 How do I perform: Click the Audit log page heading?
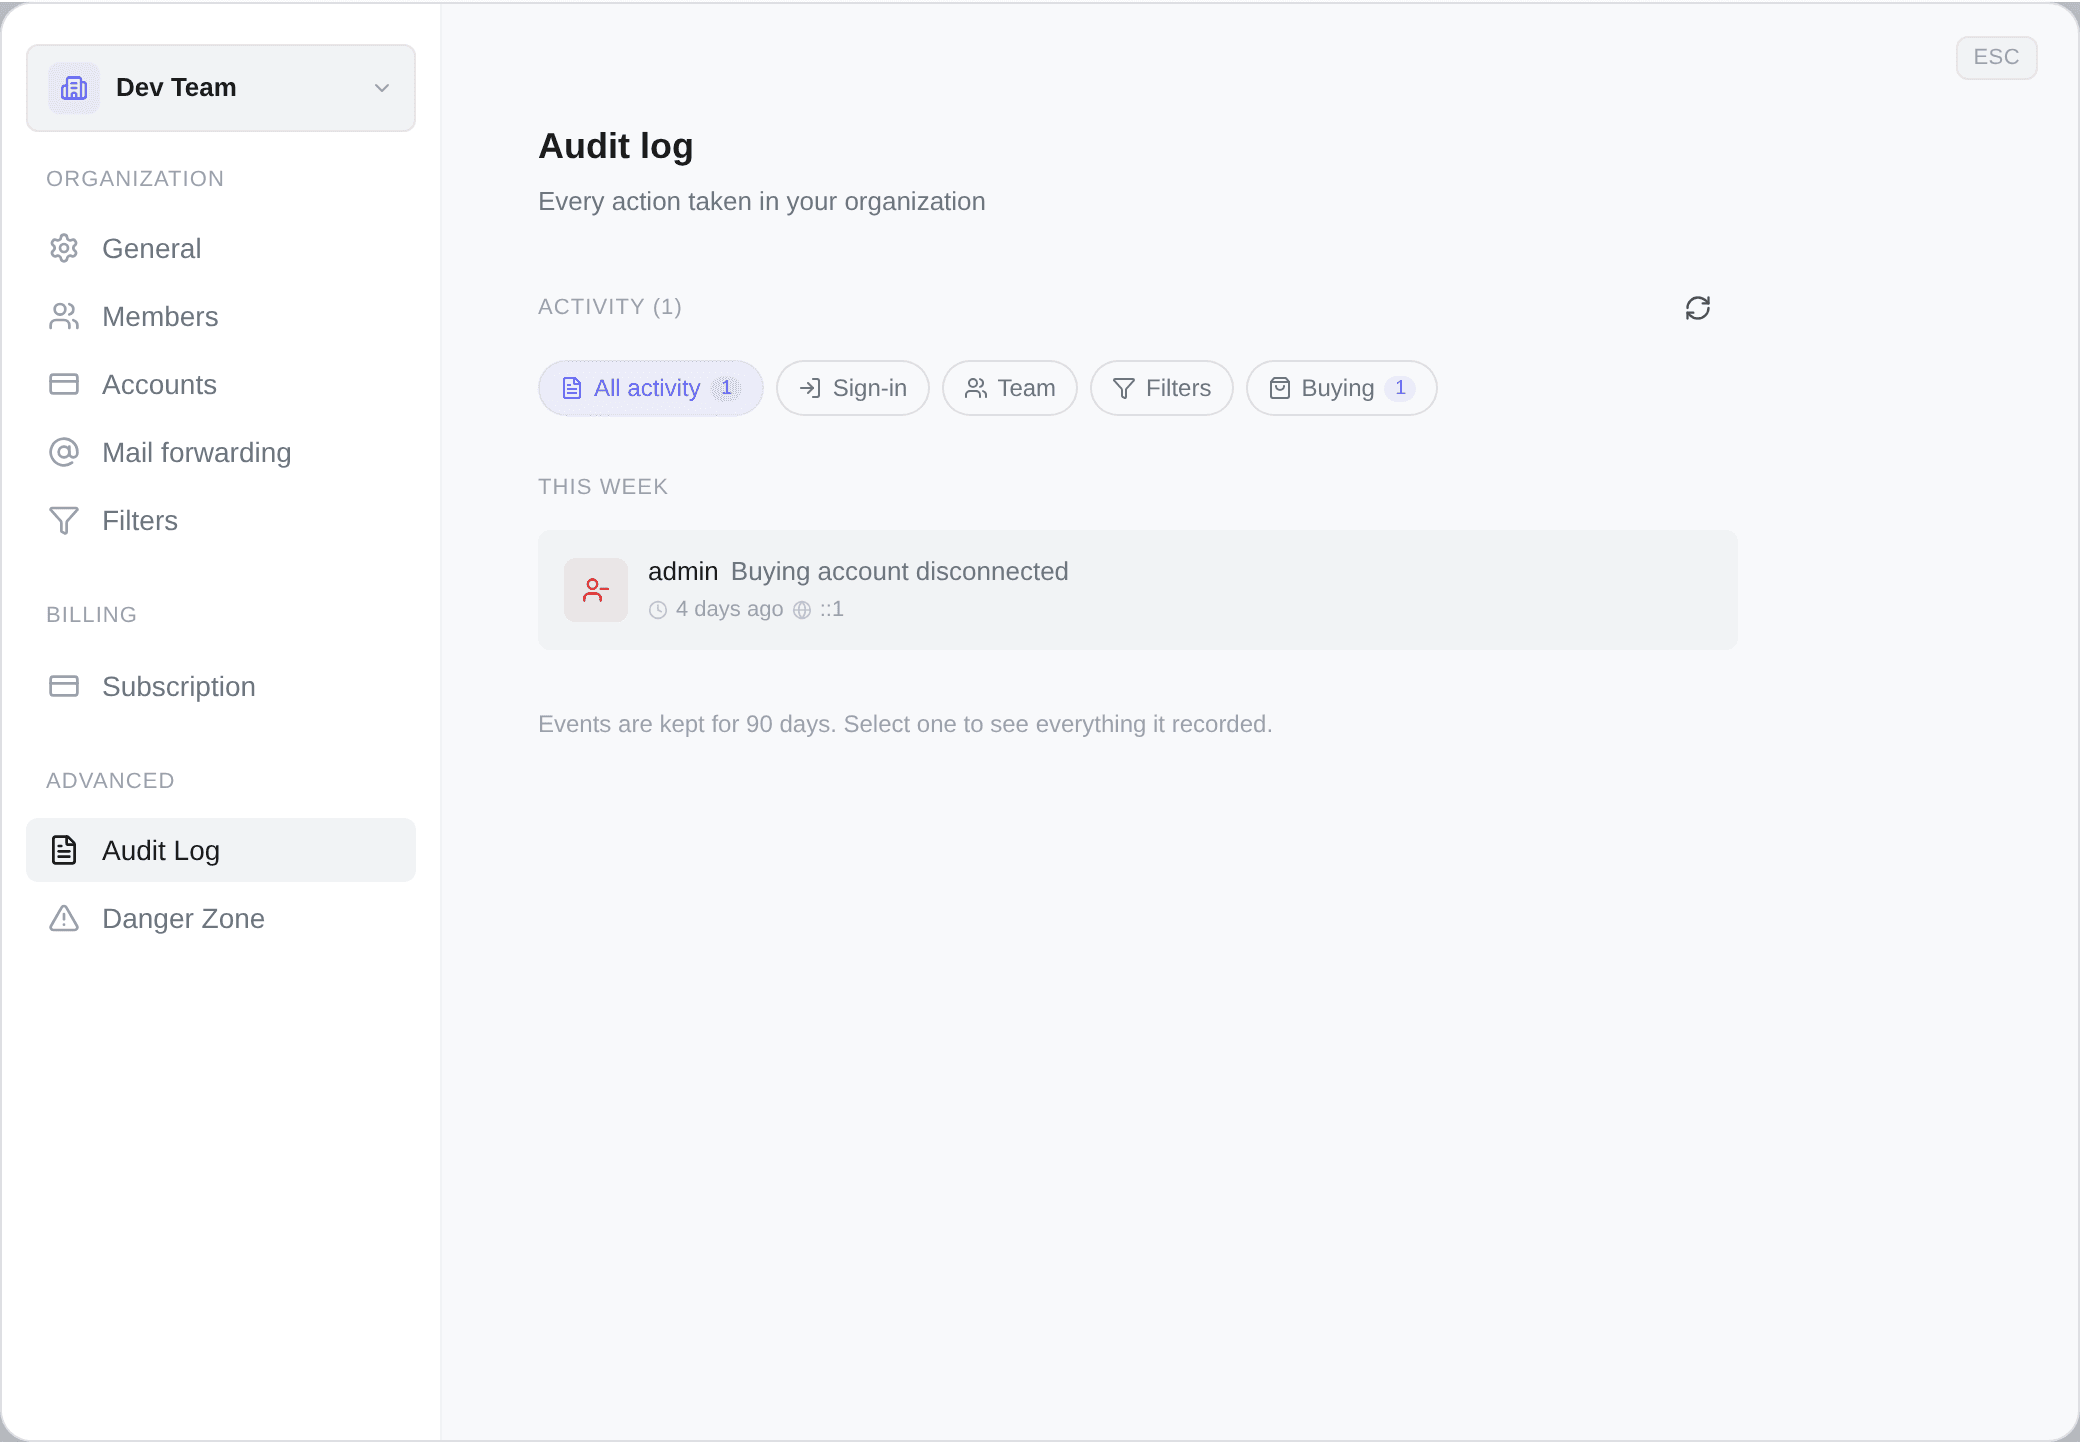[x=616, y=146]
